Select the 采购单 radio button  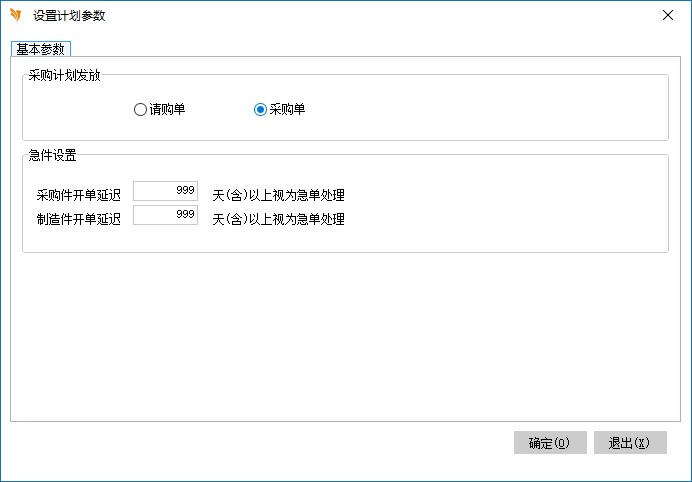pos(261,110)
